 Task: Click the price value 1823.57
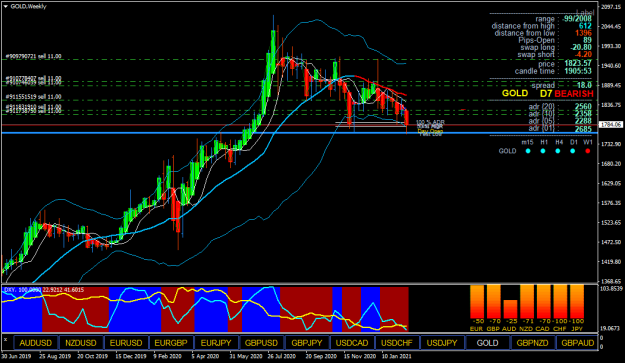click(578, 64)
